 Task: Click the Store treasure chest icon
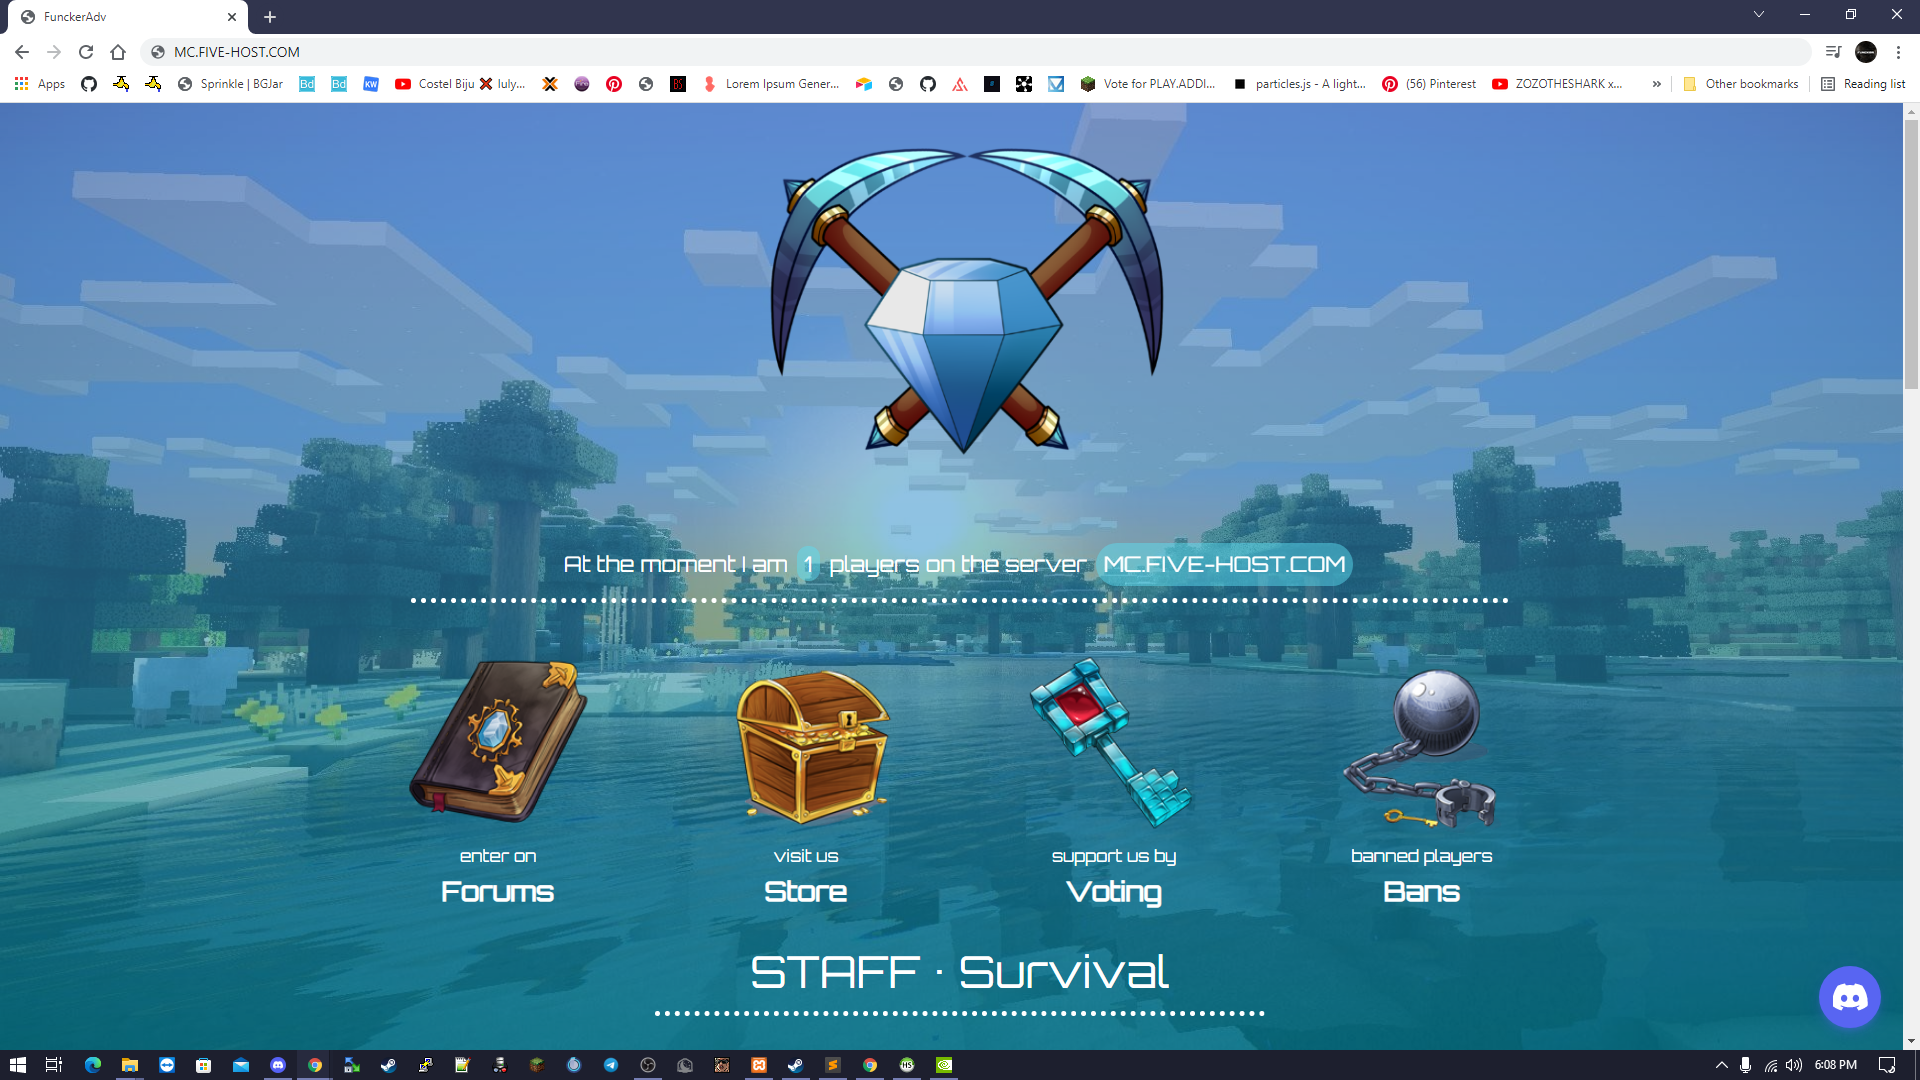click(x=812, y=748)
